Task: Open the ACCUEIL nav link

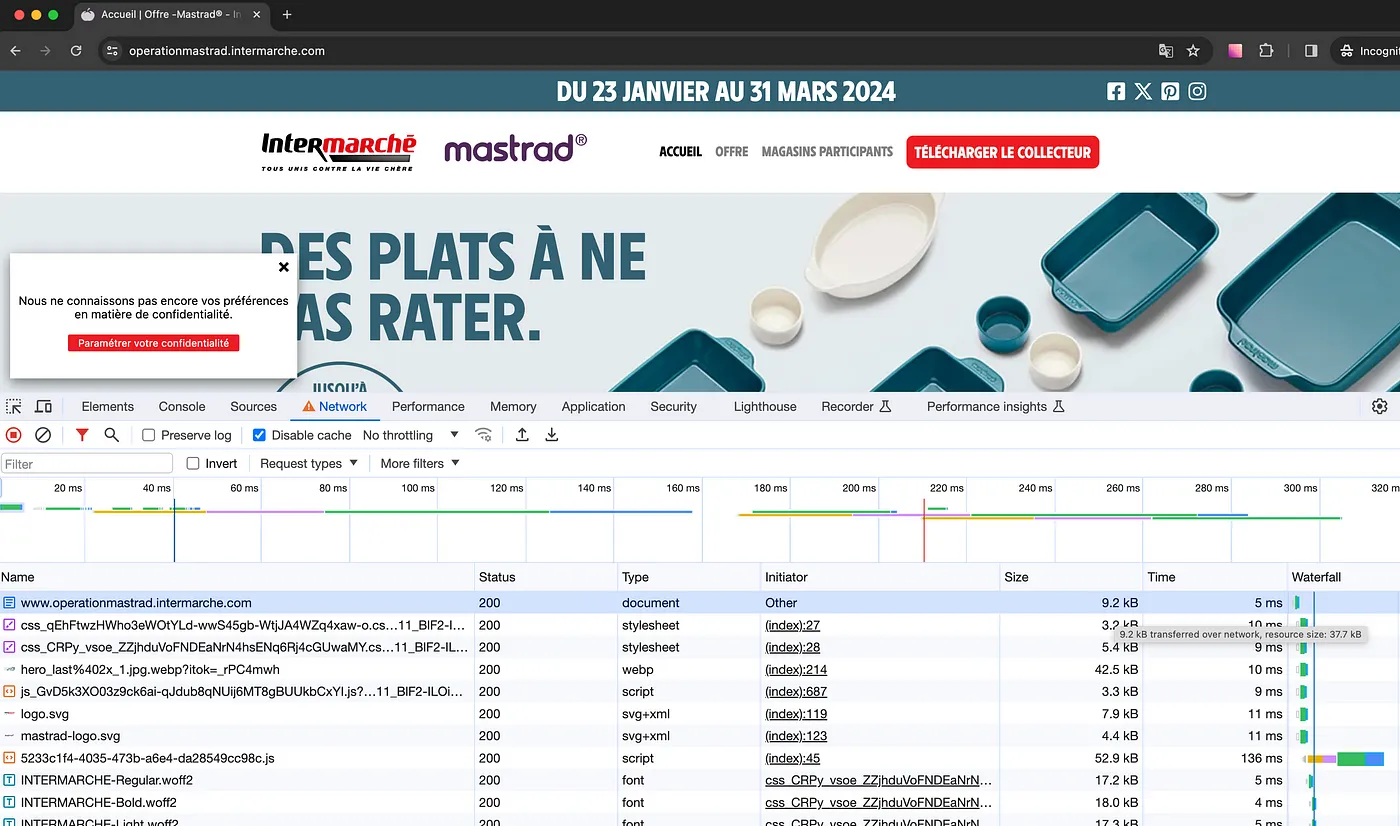Action: pos(680,152)
